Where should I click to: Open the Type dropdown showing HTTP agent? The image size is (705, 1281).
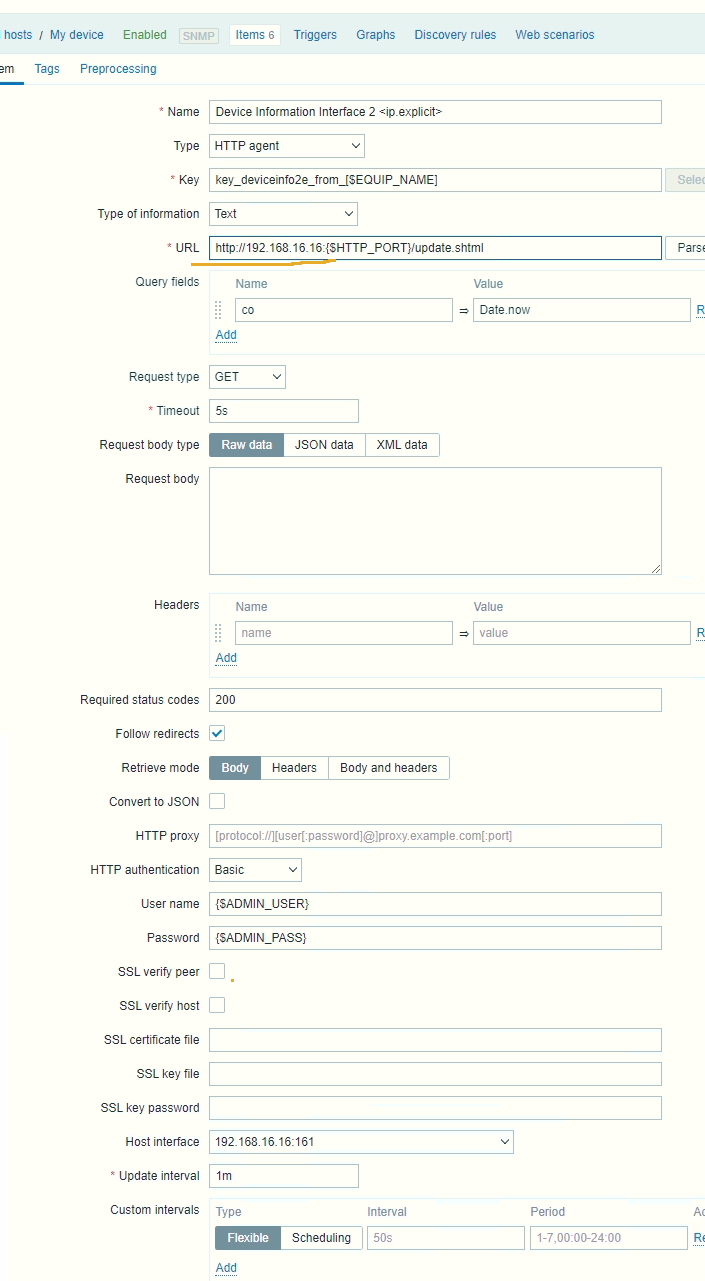click(x=286, y=146)
